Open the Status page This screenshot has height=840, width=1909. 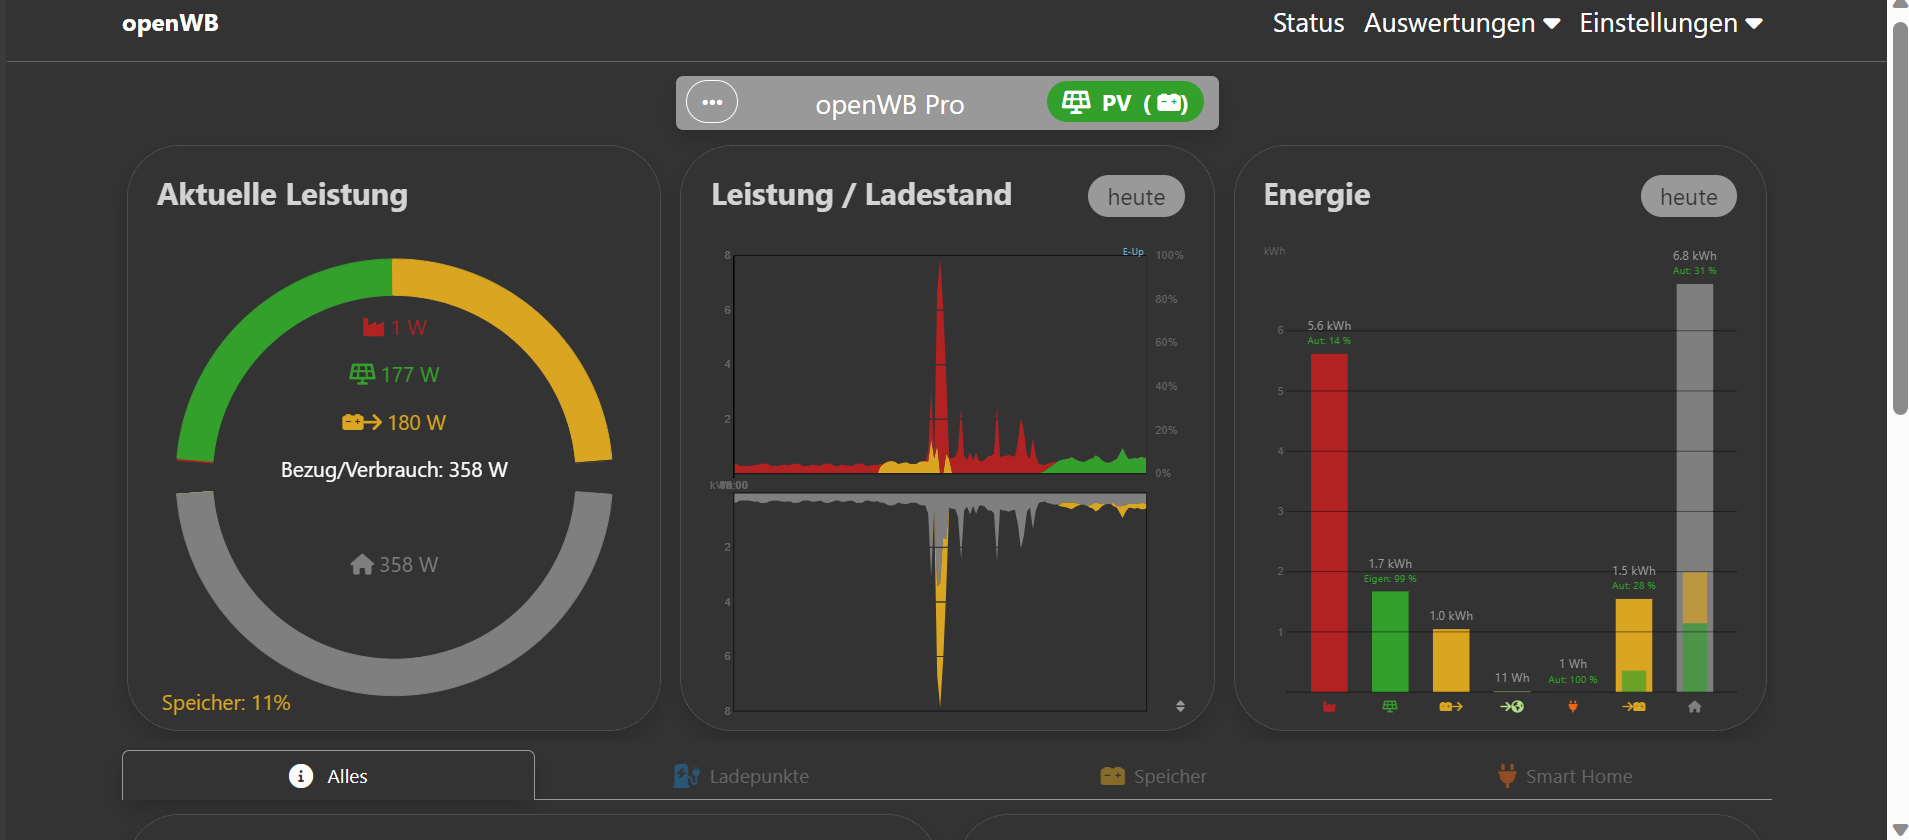point(1308,23)
